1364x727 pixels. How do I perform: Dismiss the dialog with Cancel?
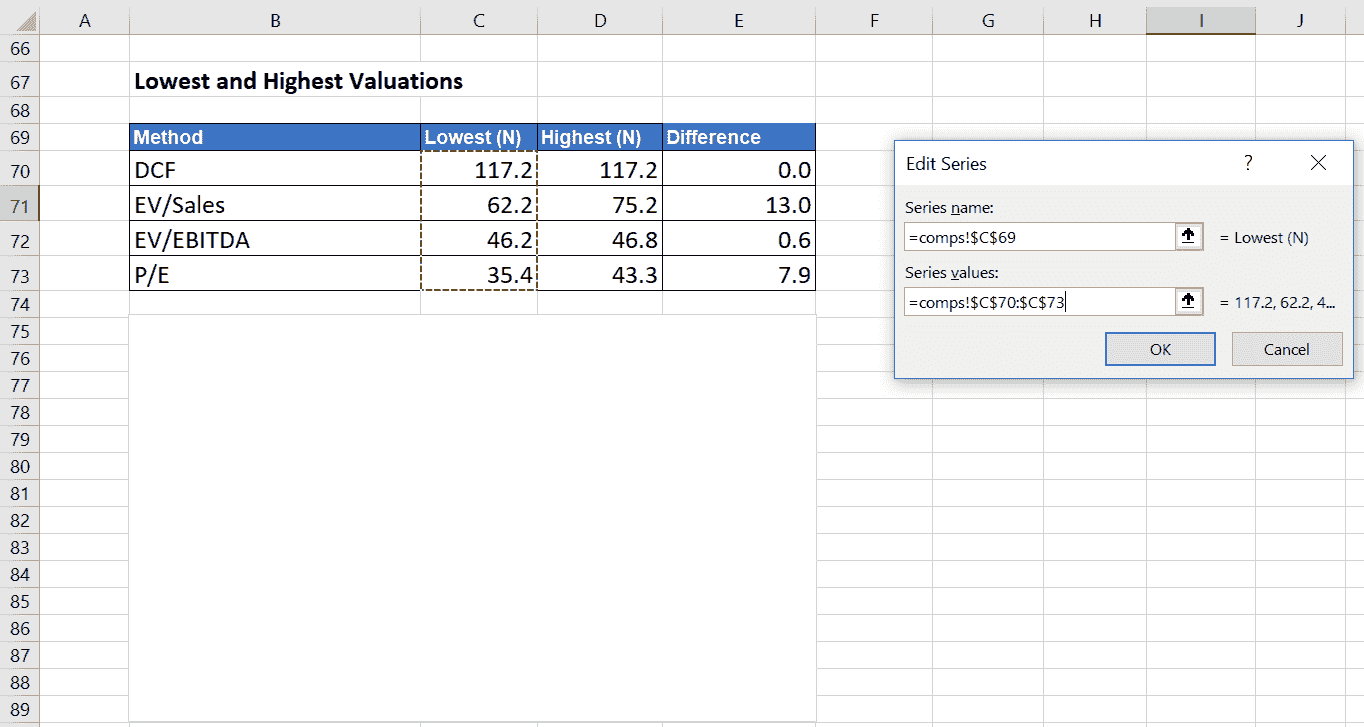[x=1287, y=348]
